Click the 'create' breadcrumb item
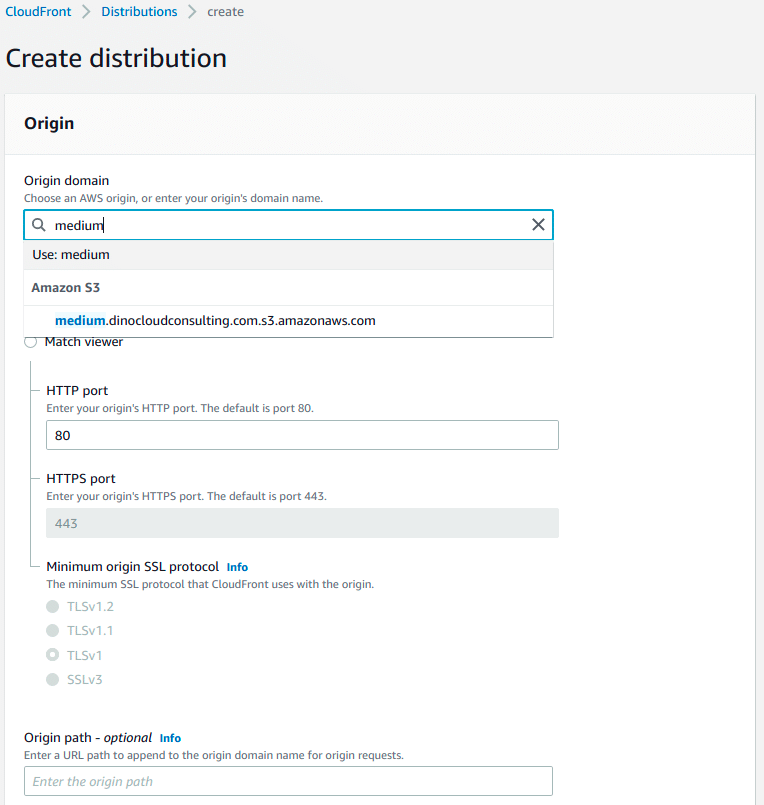The width and height of the screenshot is (764, 805). coord(225,12)
